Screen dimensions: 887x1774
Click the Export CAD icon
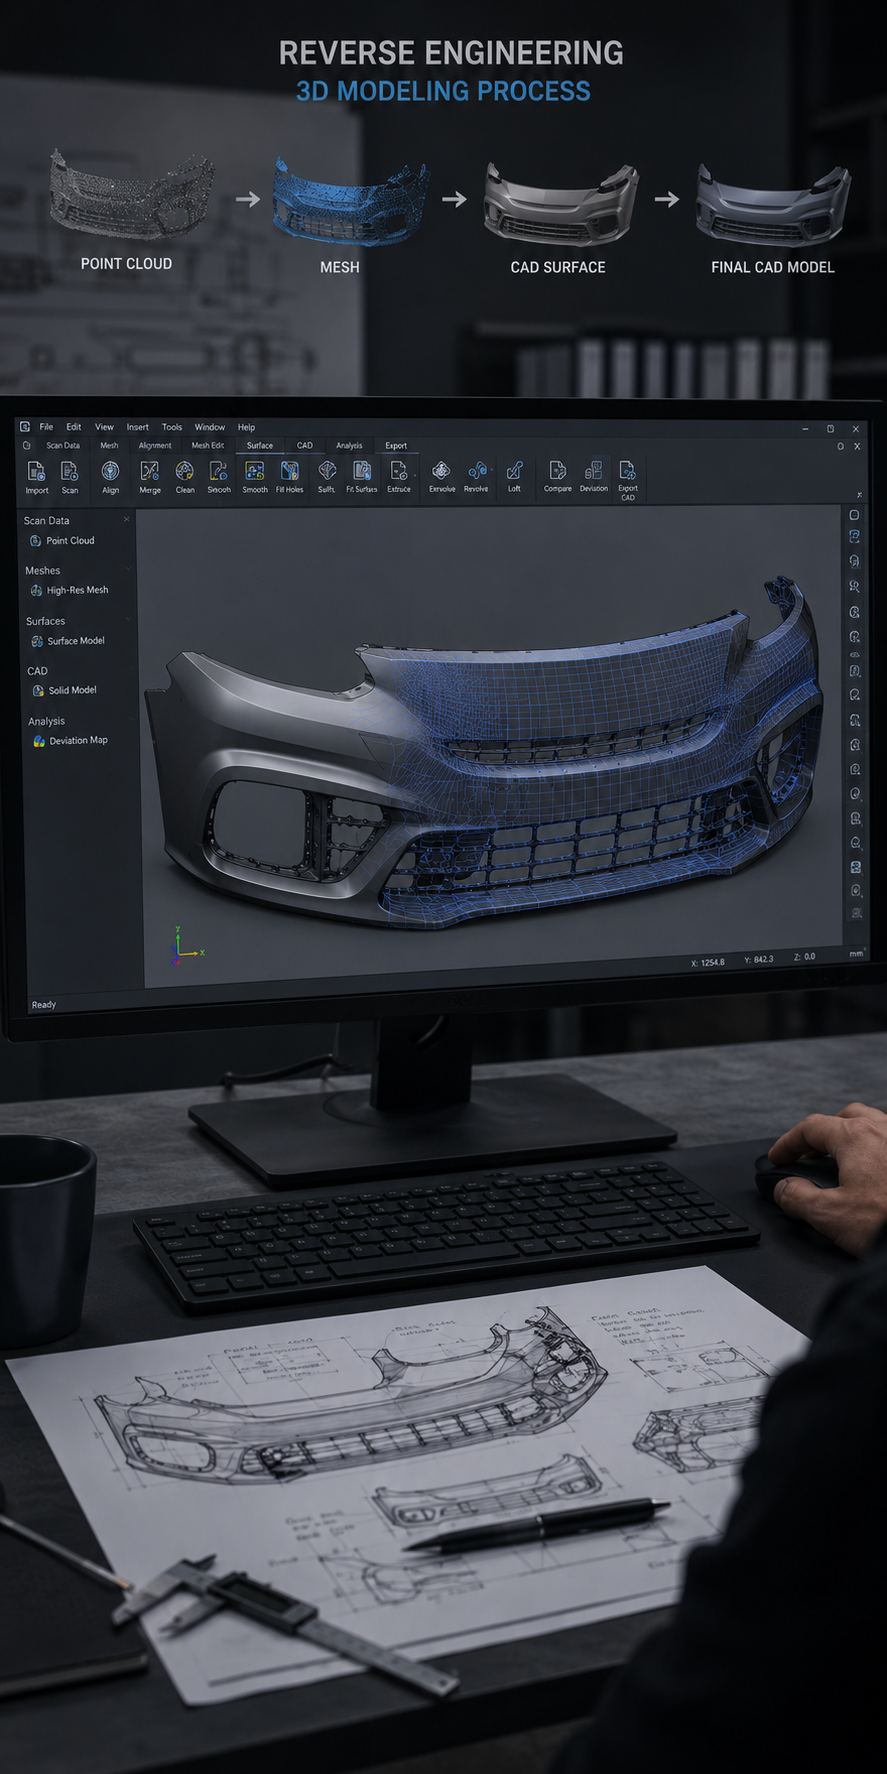coord(627,470)
